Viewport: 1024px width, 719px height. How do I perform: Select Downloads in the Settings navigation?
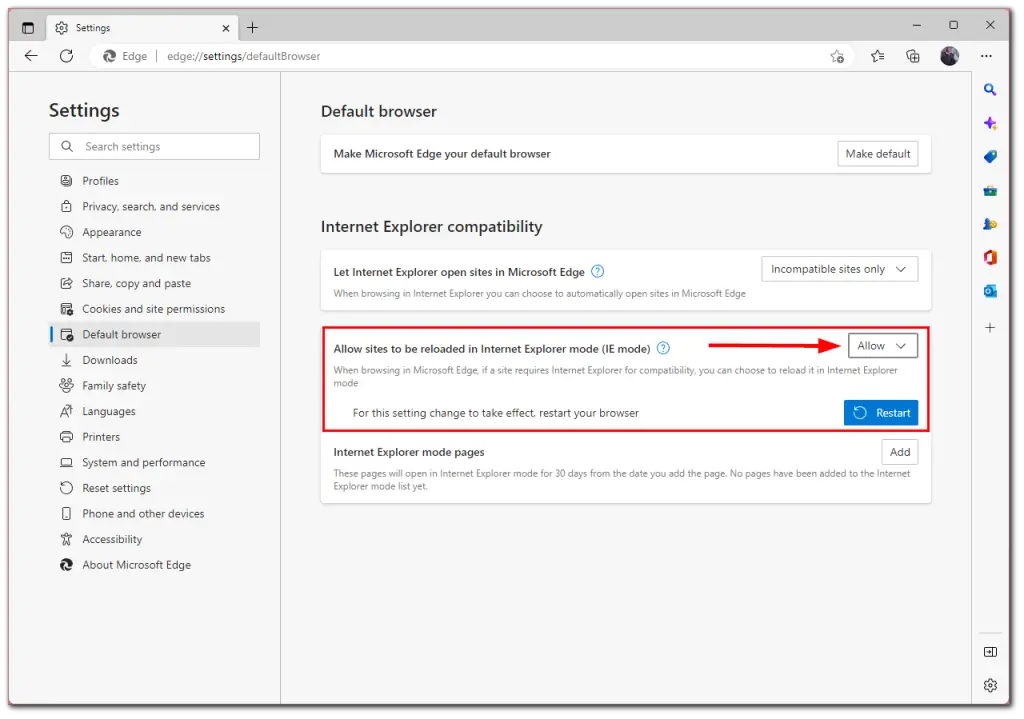click(x=110, y=359)
